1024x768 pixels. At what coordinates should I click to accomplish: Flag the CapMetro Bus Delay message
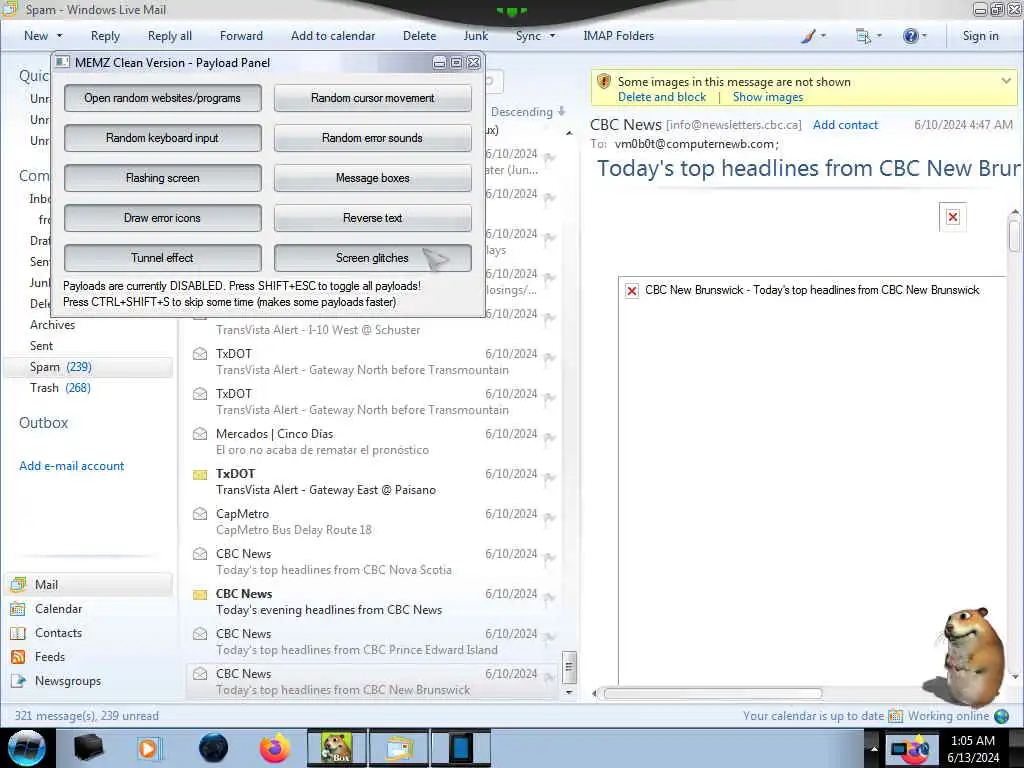[x=550, y=518]
